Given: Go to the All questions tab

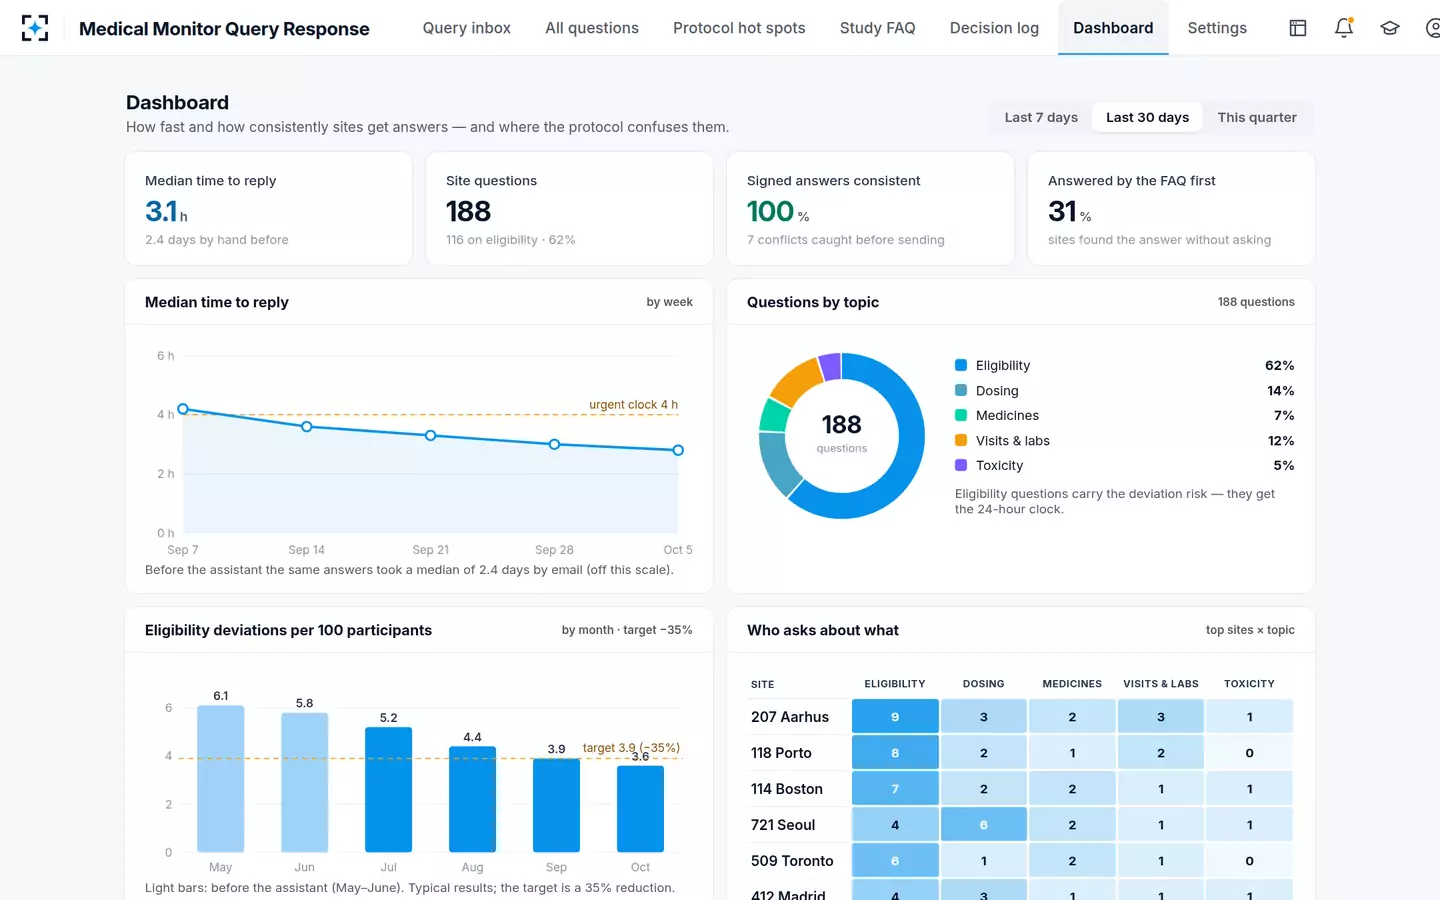Looking at the screenshot, I should 592,28.
